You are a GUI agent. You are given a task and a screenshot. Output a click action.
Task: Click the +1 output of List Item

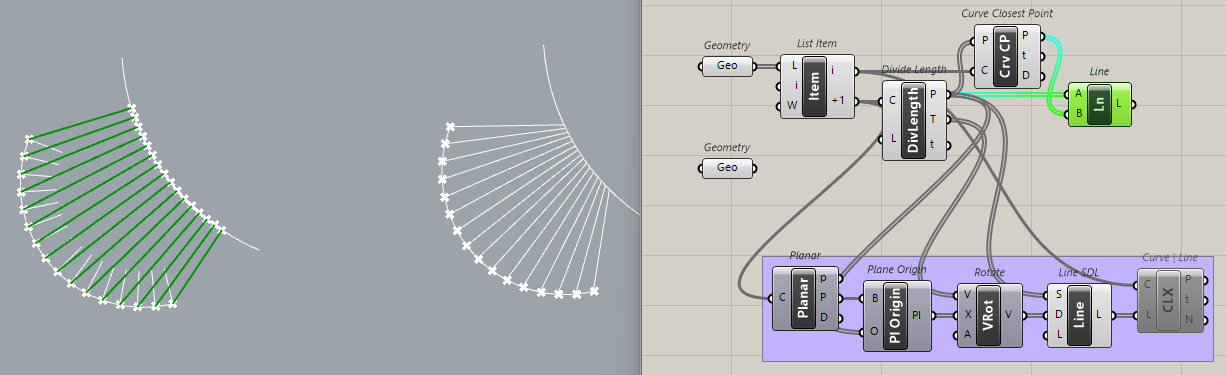coord(838,100)
